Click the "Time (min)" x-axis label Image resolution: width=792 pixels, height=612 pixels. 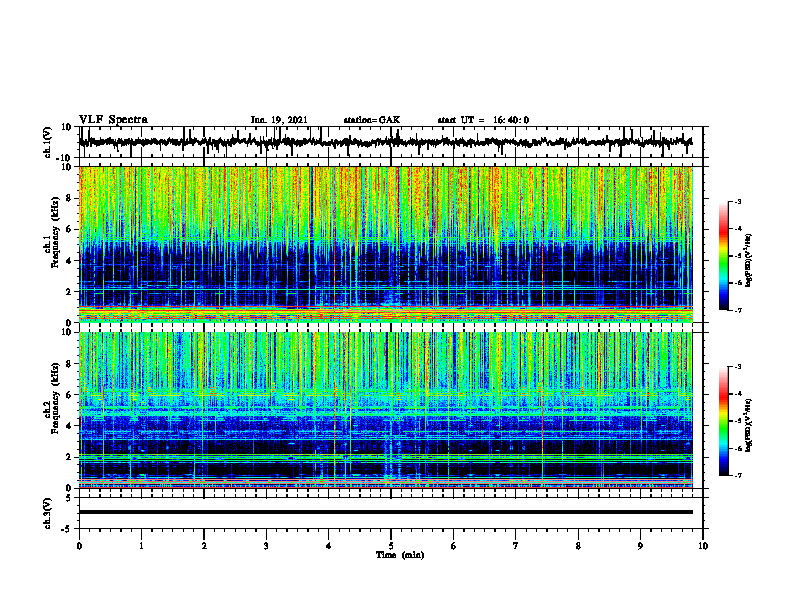[400, 555]
